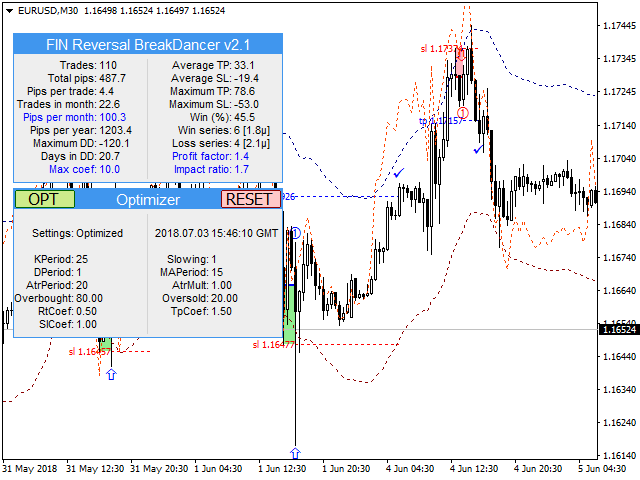Image resolution: width=640 pixels, height=480 pixels.
Task: Click the Profit factor: 1.4 statistic
Action: pyautogui.click(x=210, y=156)
